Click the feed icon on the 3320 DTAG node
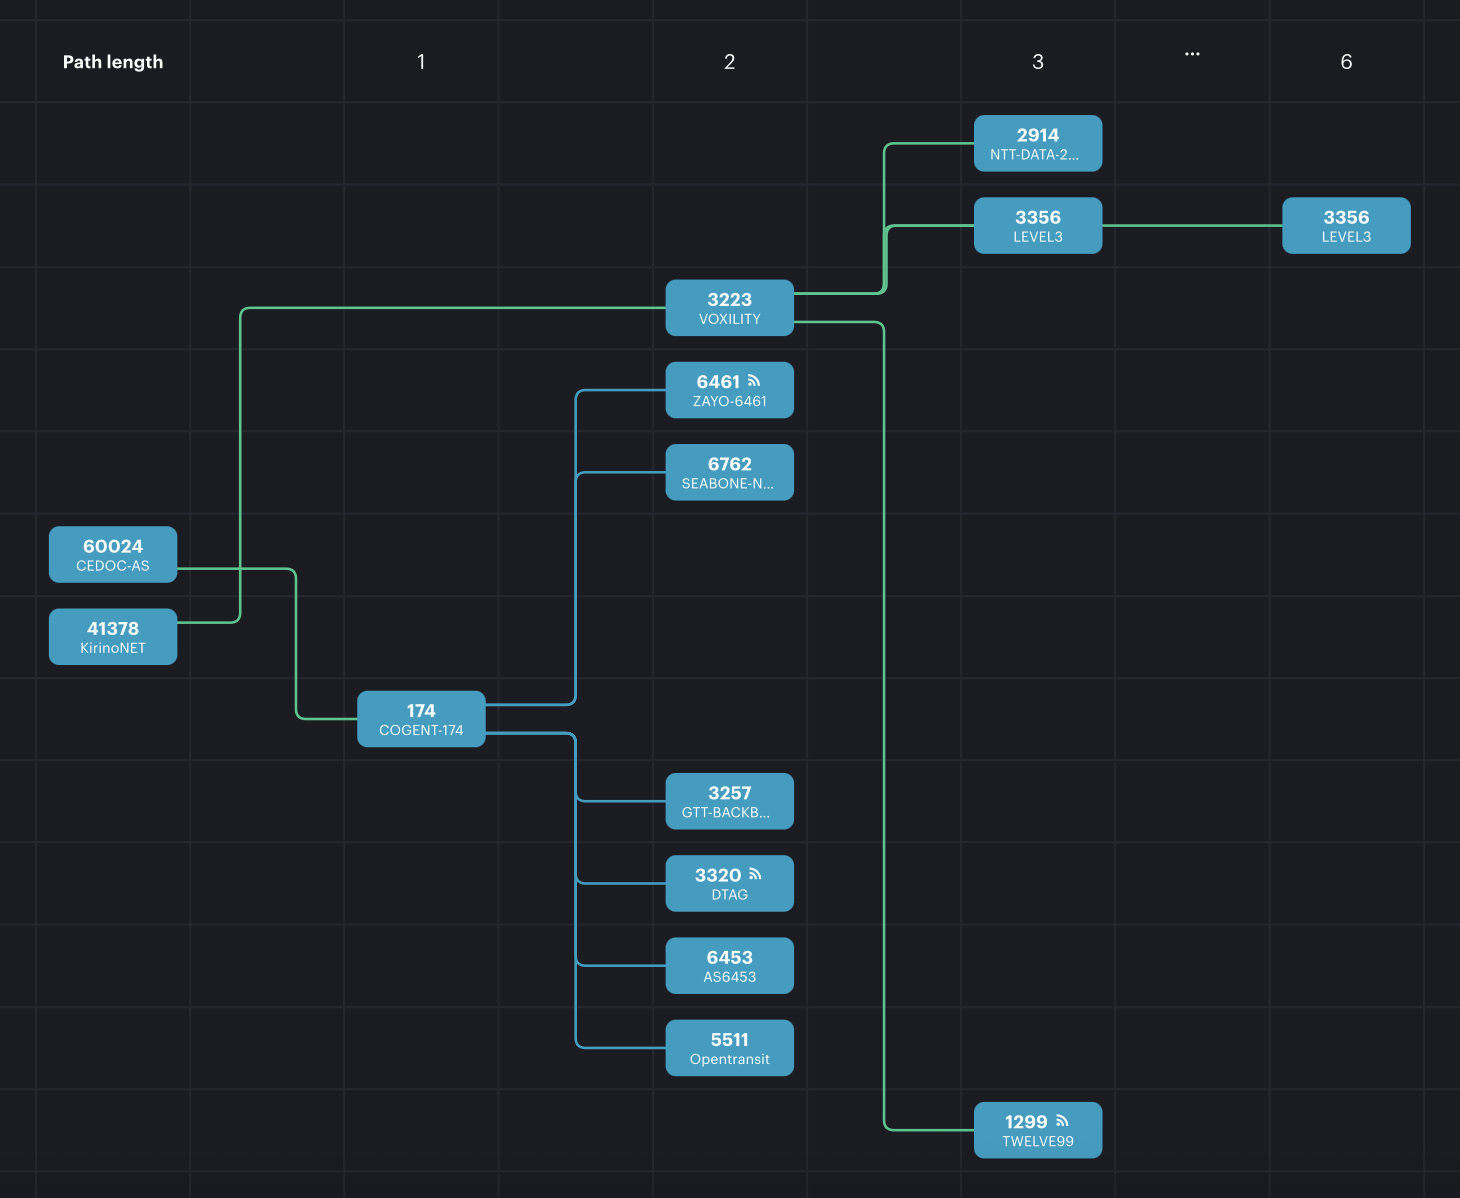The height and width of the screenshot is (1198, 1460). 755,874
